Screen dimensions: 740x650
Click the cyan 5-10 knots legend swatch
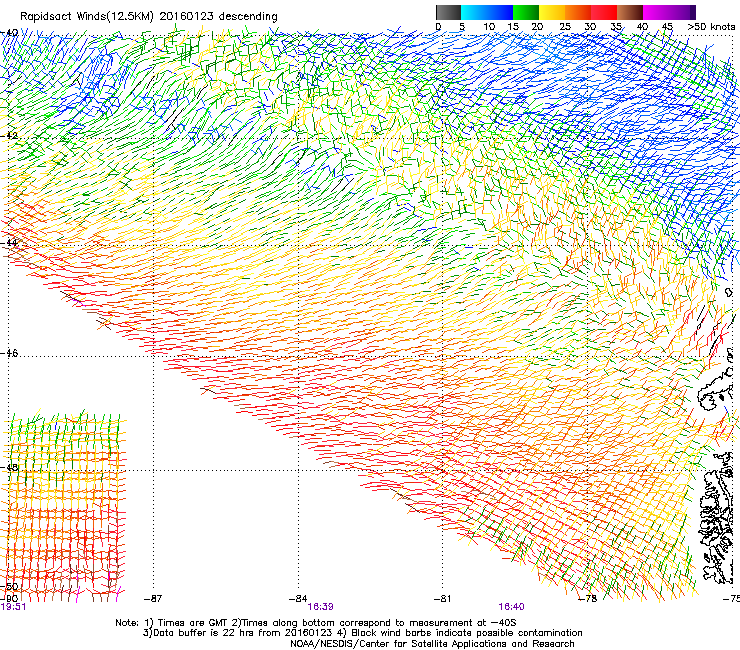coord(474,12)
